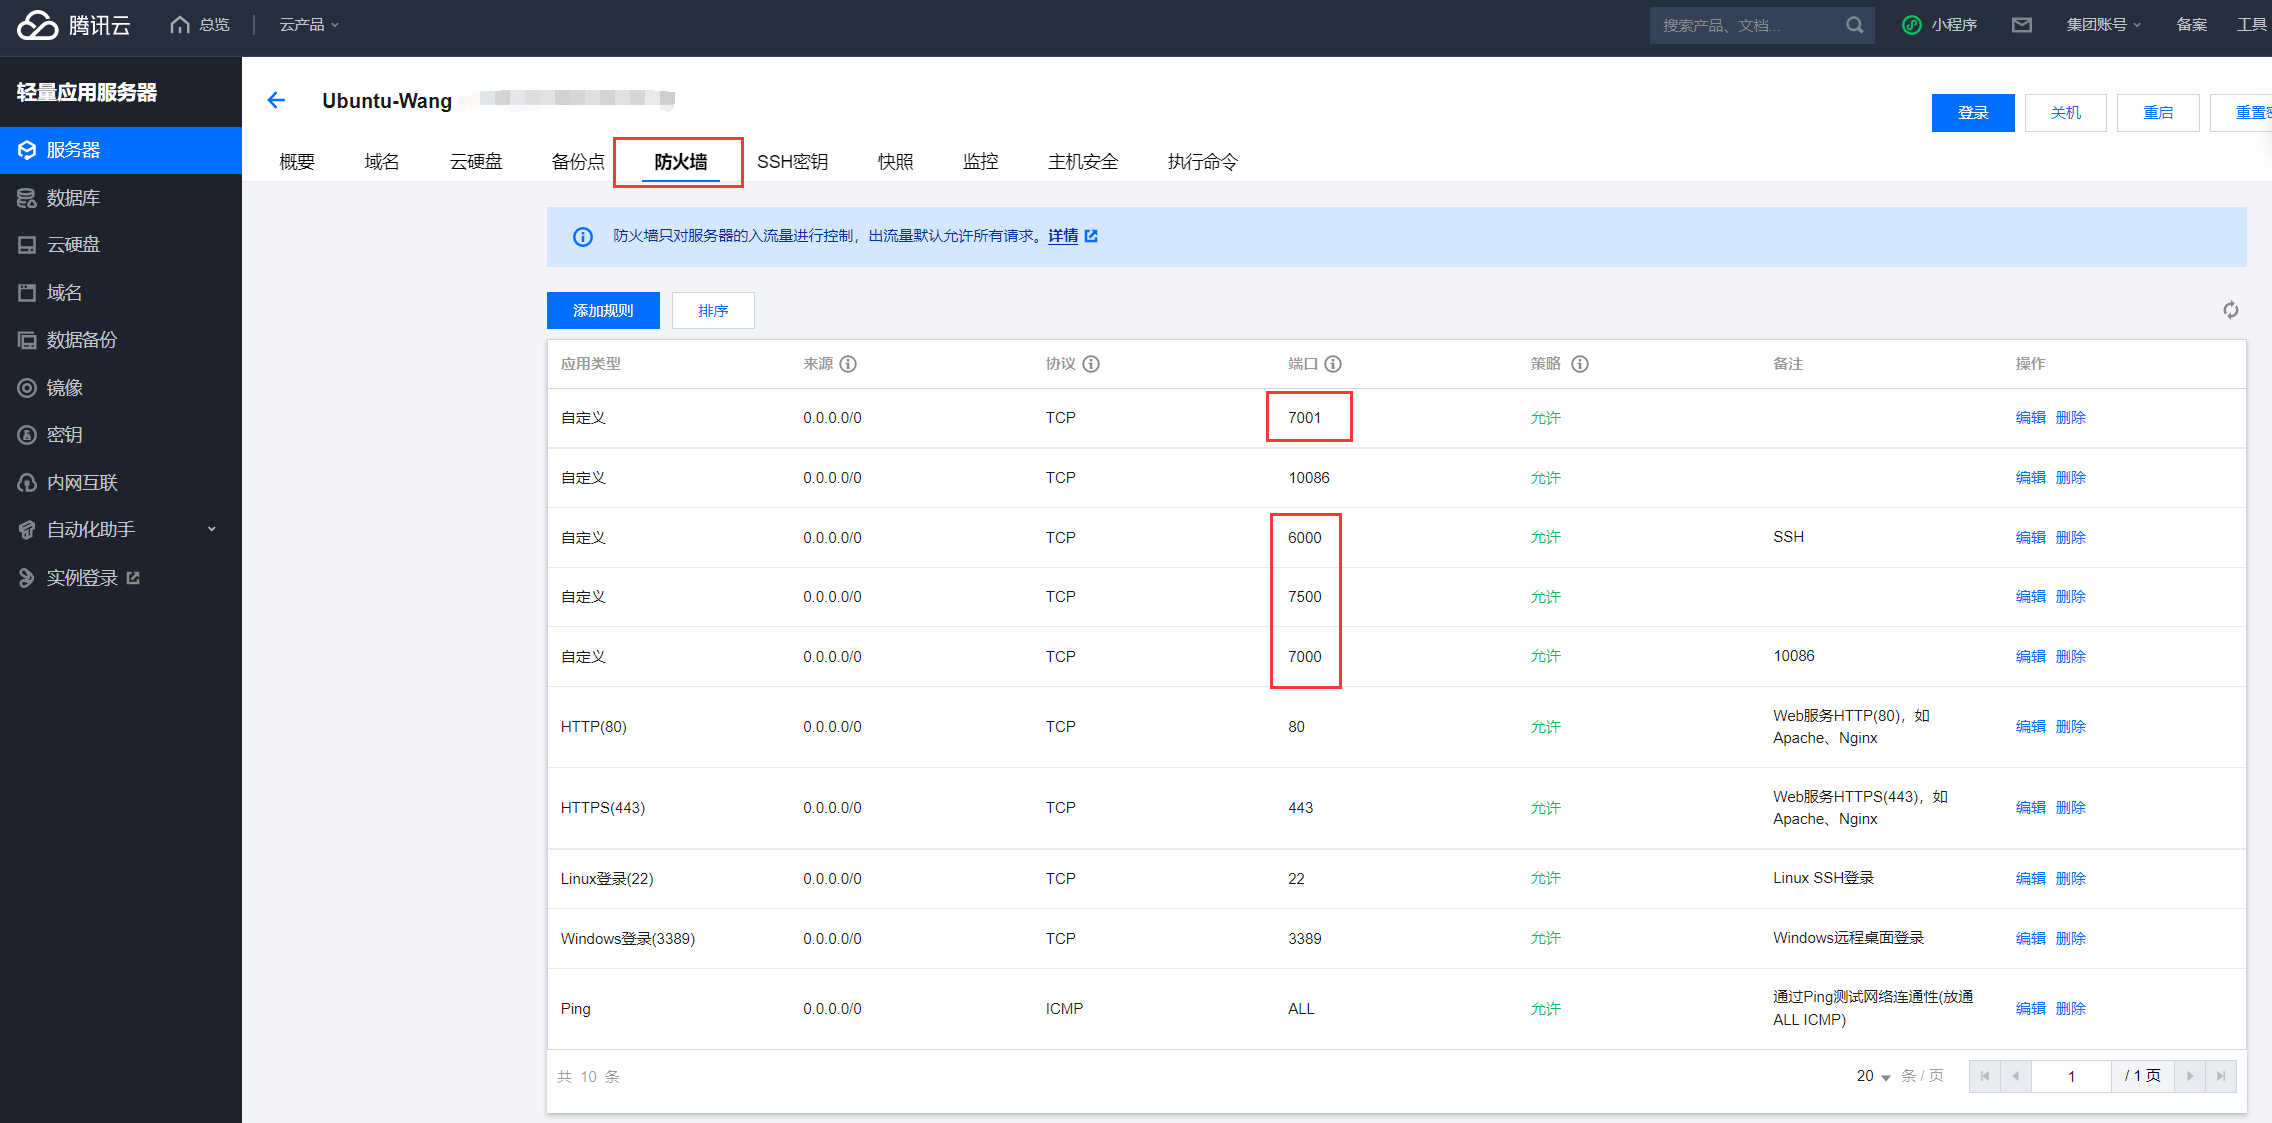Click 编辑 for the Ping ICMP rule
The height and width of the screenshot is (1123, 2272).
click(x=2030, y=1009)
